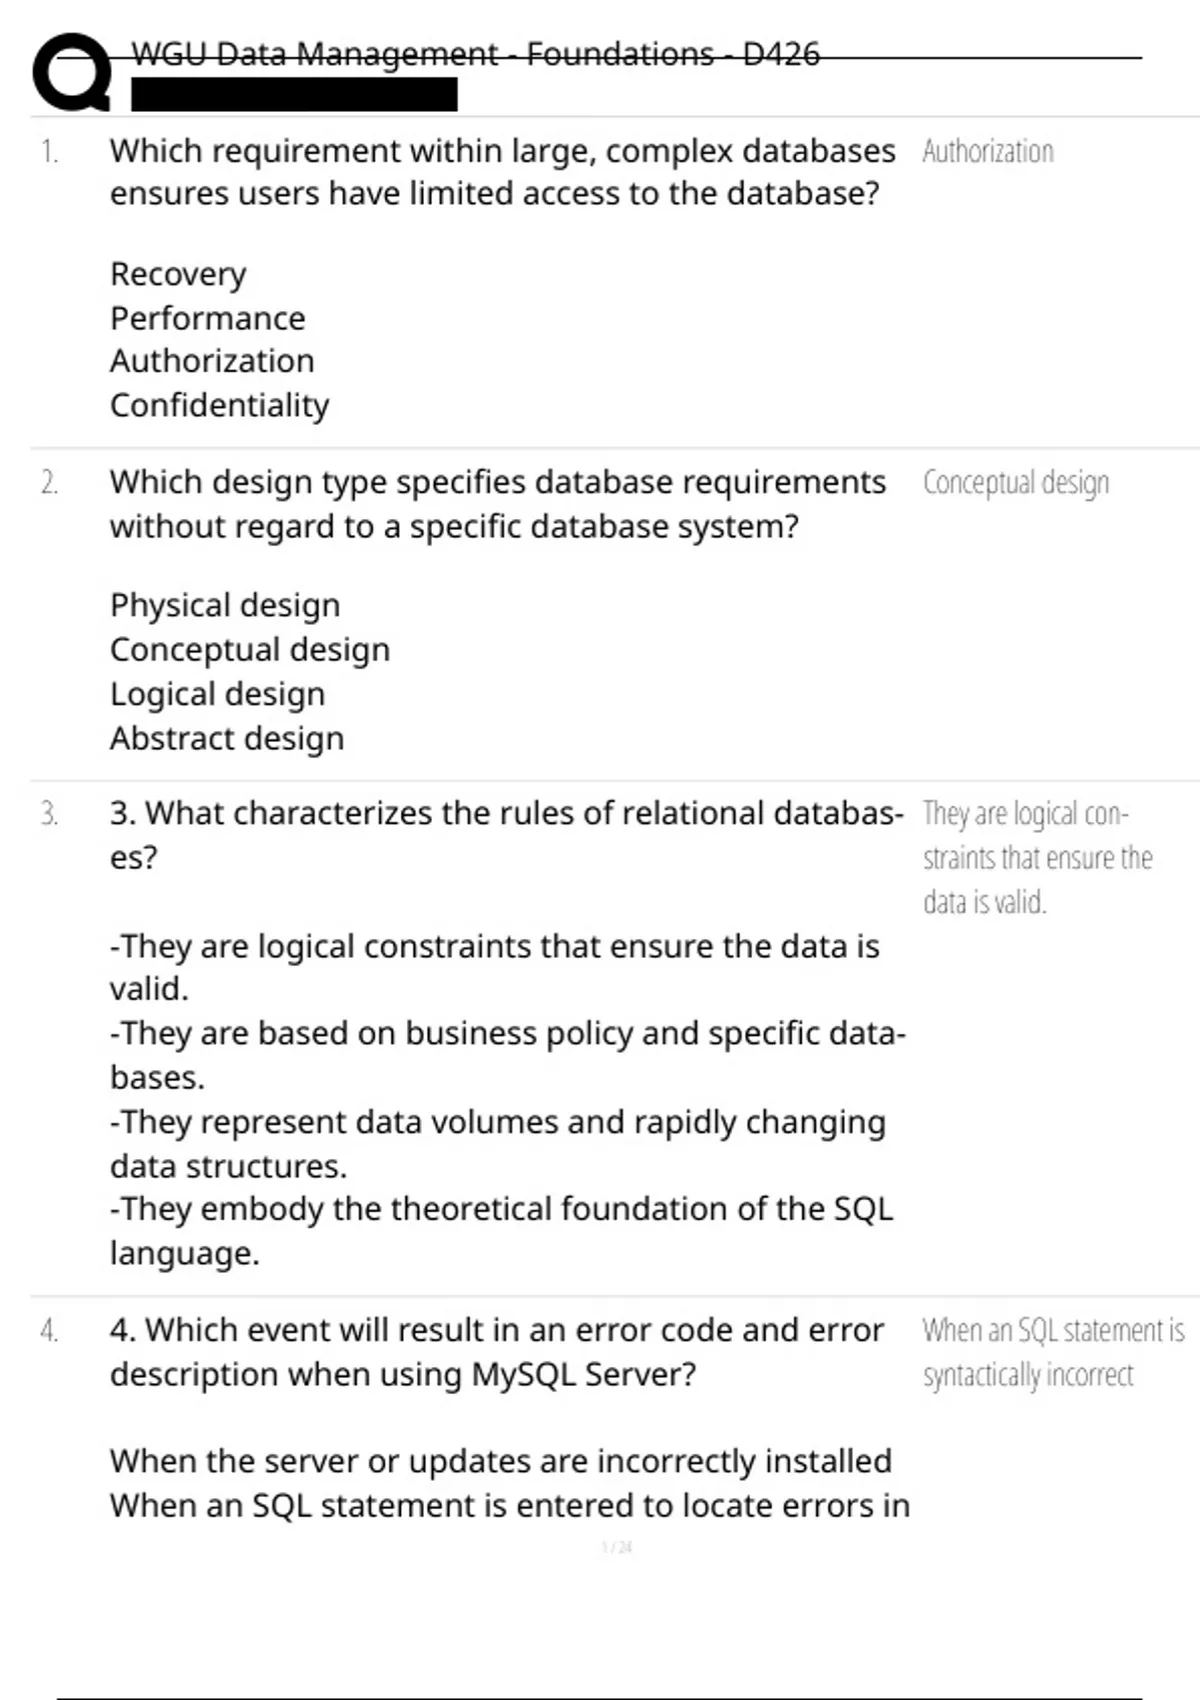Select server or updates incorrectly installed option
This screenshot has width=1200, height=1700.
[500, 1461]
